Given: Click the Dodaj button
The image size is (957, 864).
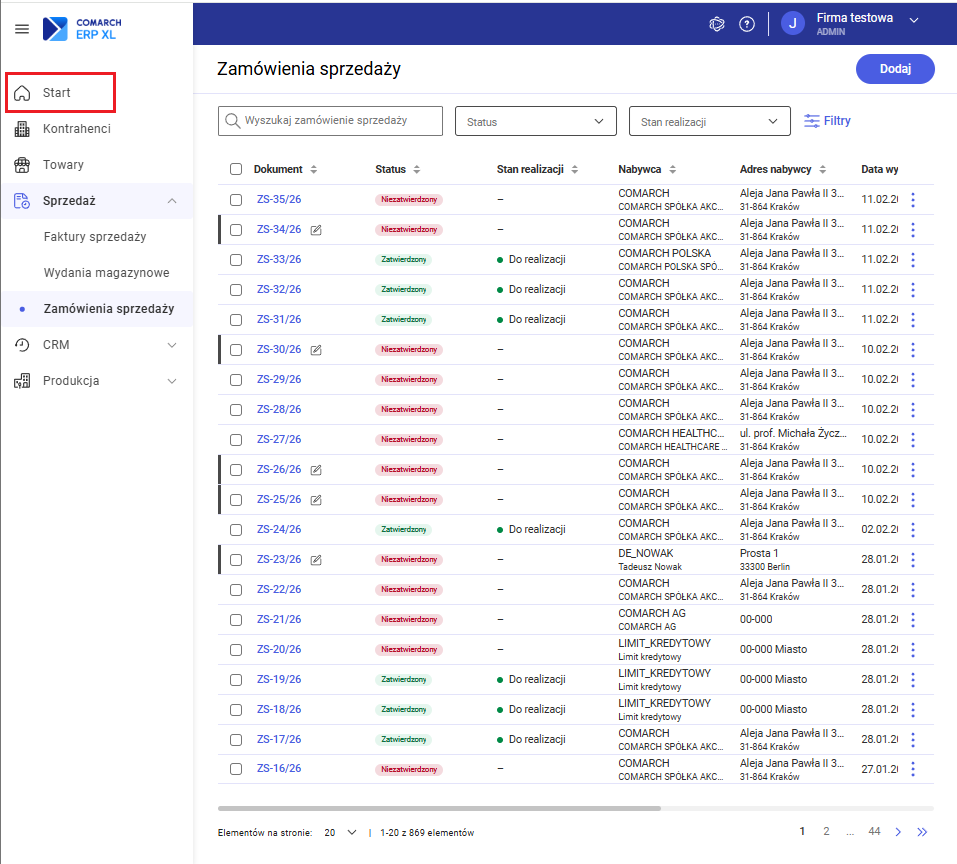Looking at the screenshot, I should coord(894,69).
